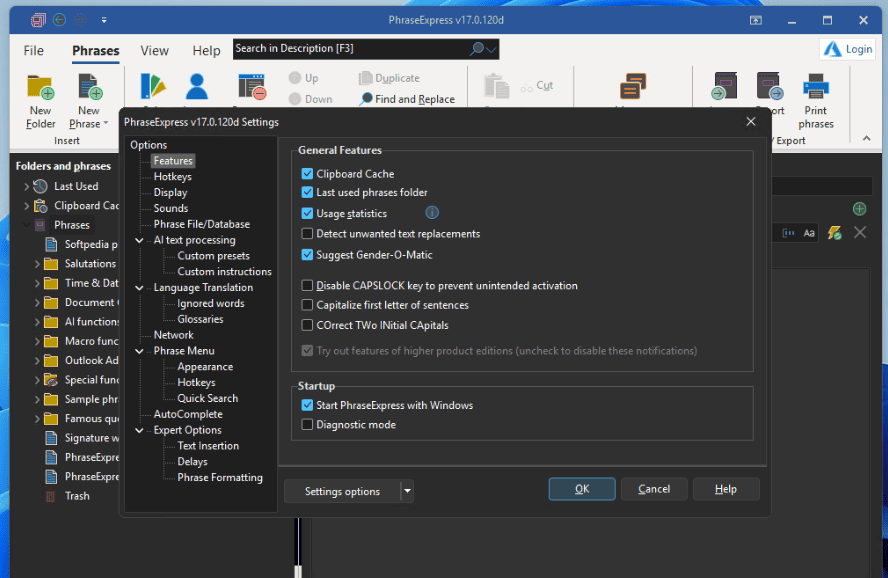Click the grey X icon beside lightning bolt
Screen dimensions: 888x578
[x=860, y=232]
